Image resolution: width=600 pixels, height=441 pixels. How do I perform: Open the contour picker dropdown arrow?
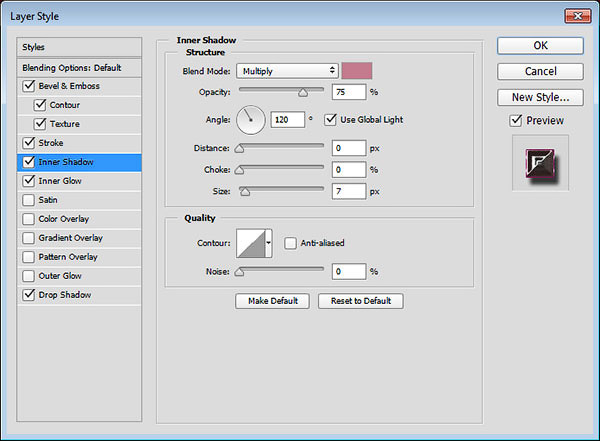(269, 243)
